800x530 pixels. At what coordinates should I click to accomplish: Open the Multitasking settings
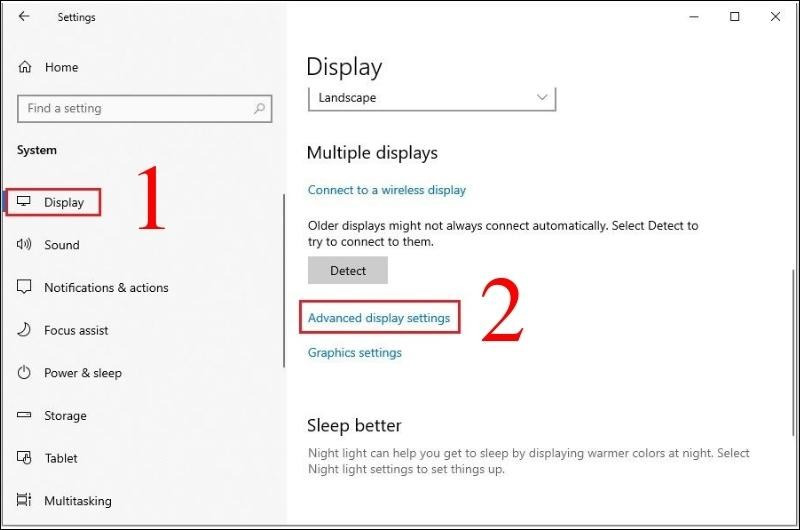coord(77,501)
